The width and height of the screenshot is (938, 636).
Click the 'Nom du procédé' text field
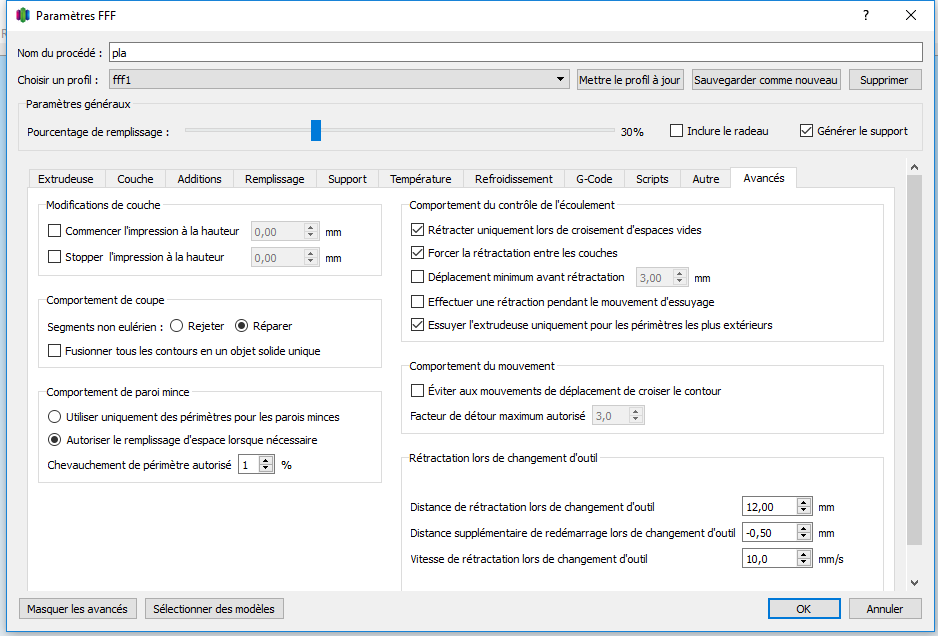pyautogui.click(x=516, y=53)
